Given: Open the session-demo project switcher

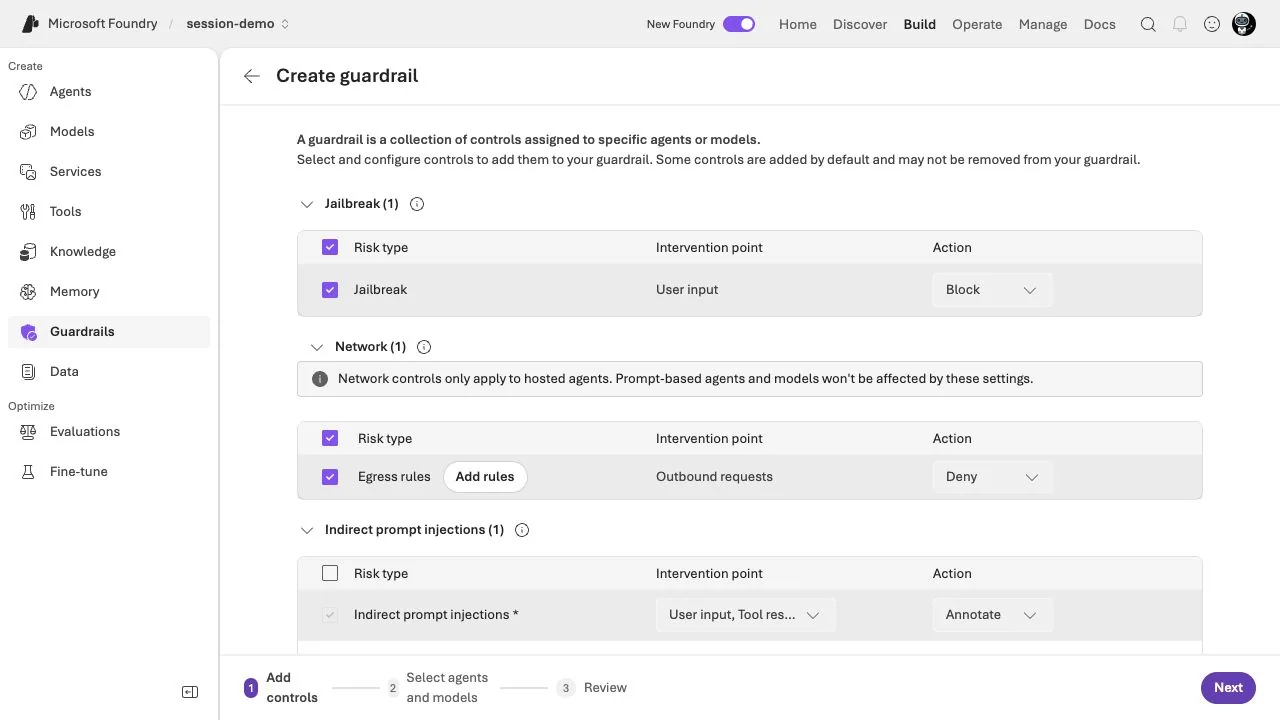Looking at the screenshot, I should (x=238, y=24).
